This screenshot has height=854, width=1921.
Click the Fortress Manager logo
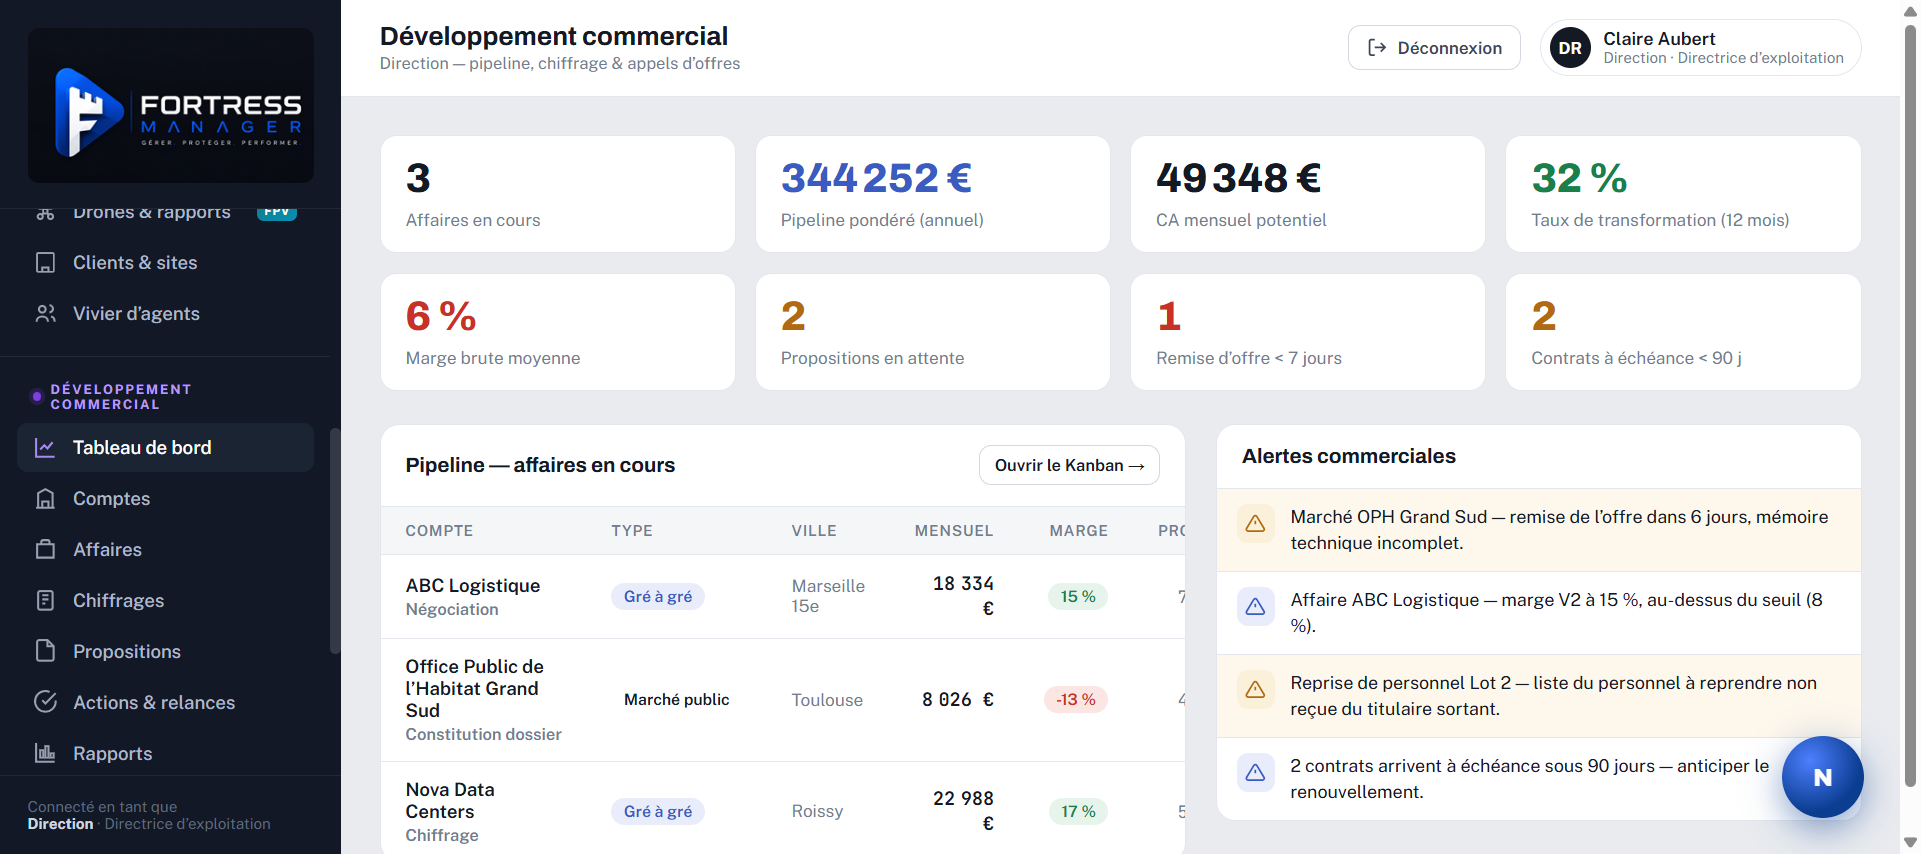click(x=171, y=105)
